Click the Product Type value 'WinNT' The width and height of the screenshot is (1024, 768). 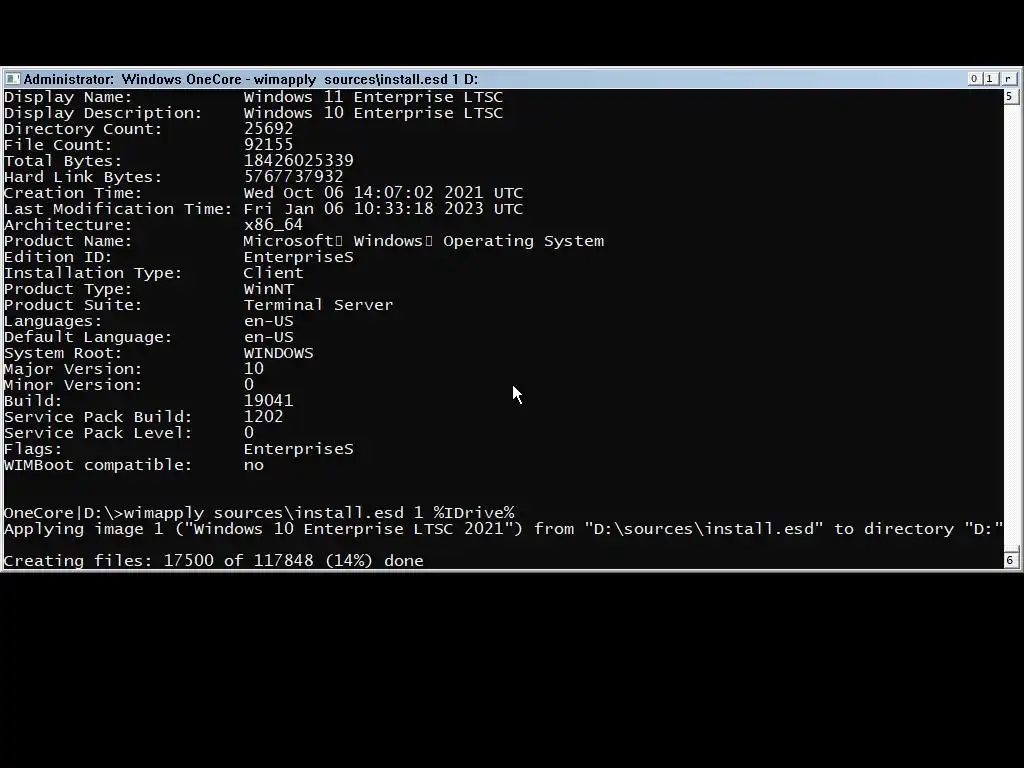[x=268, y=289]
